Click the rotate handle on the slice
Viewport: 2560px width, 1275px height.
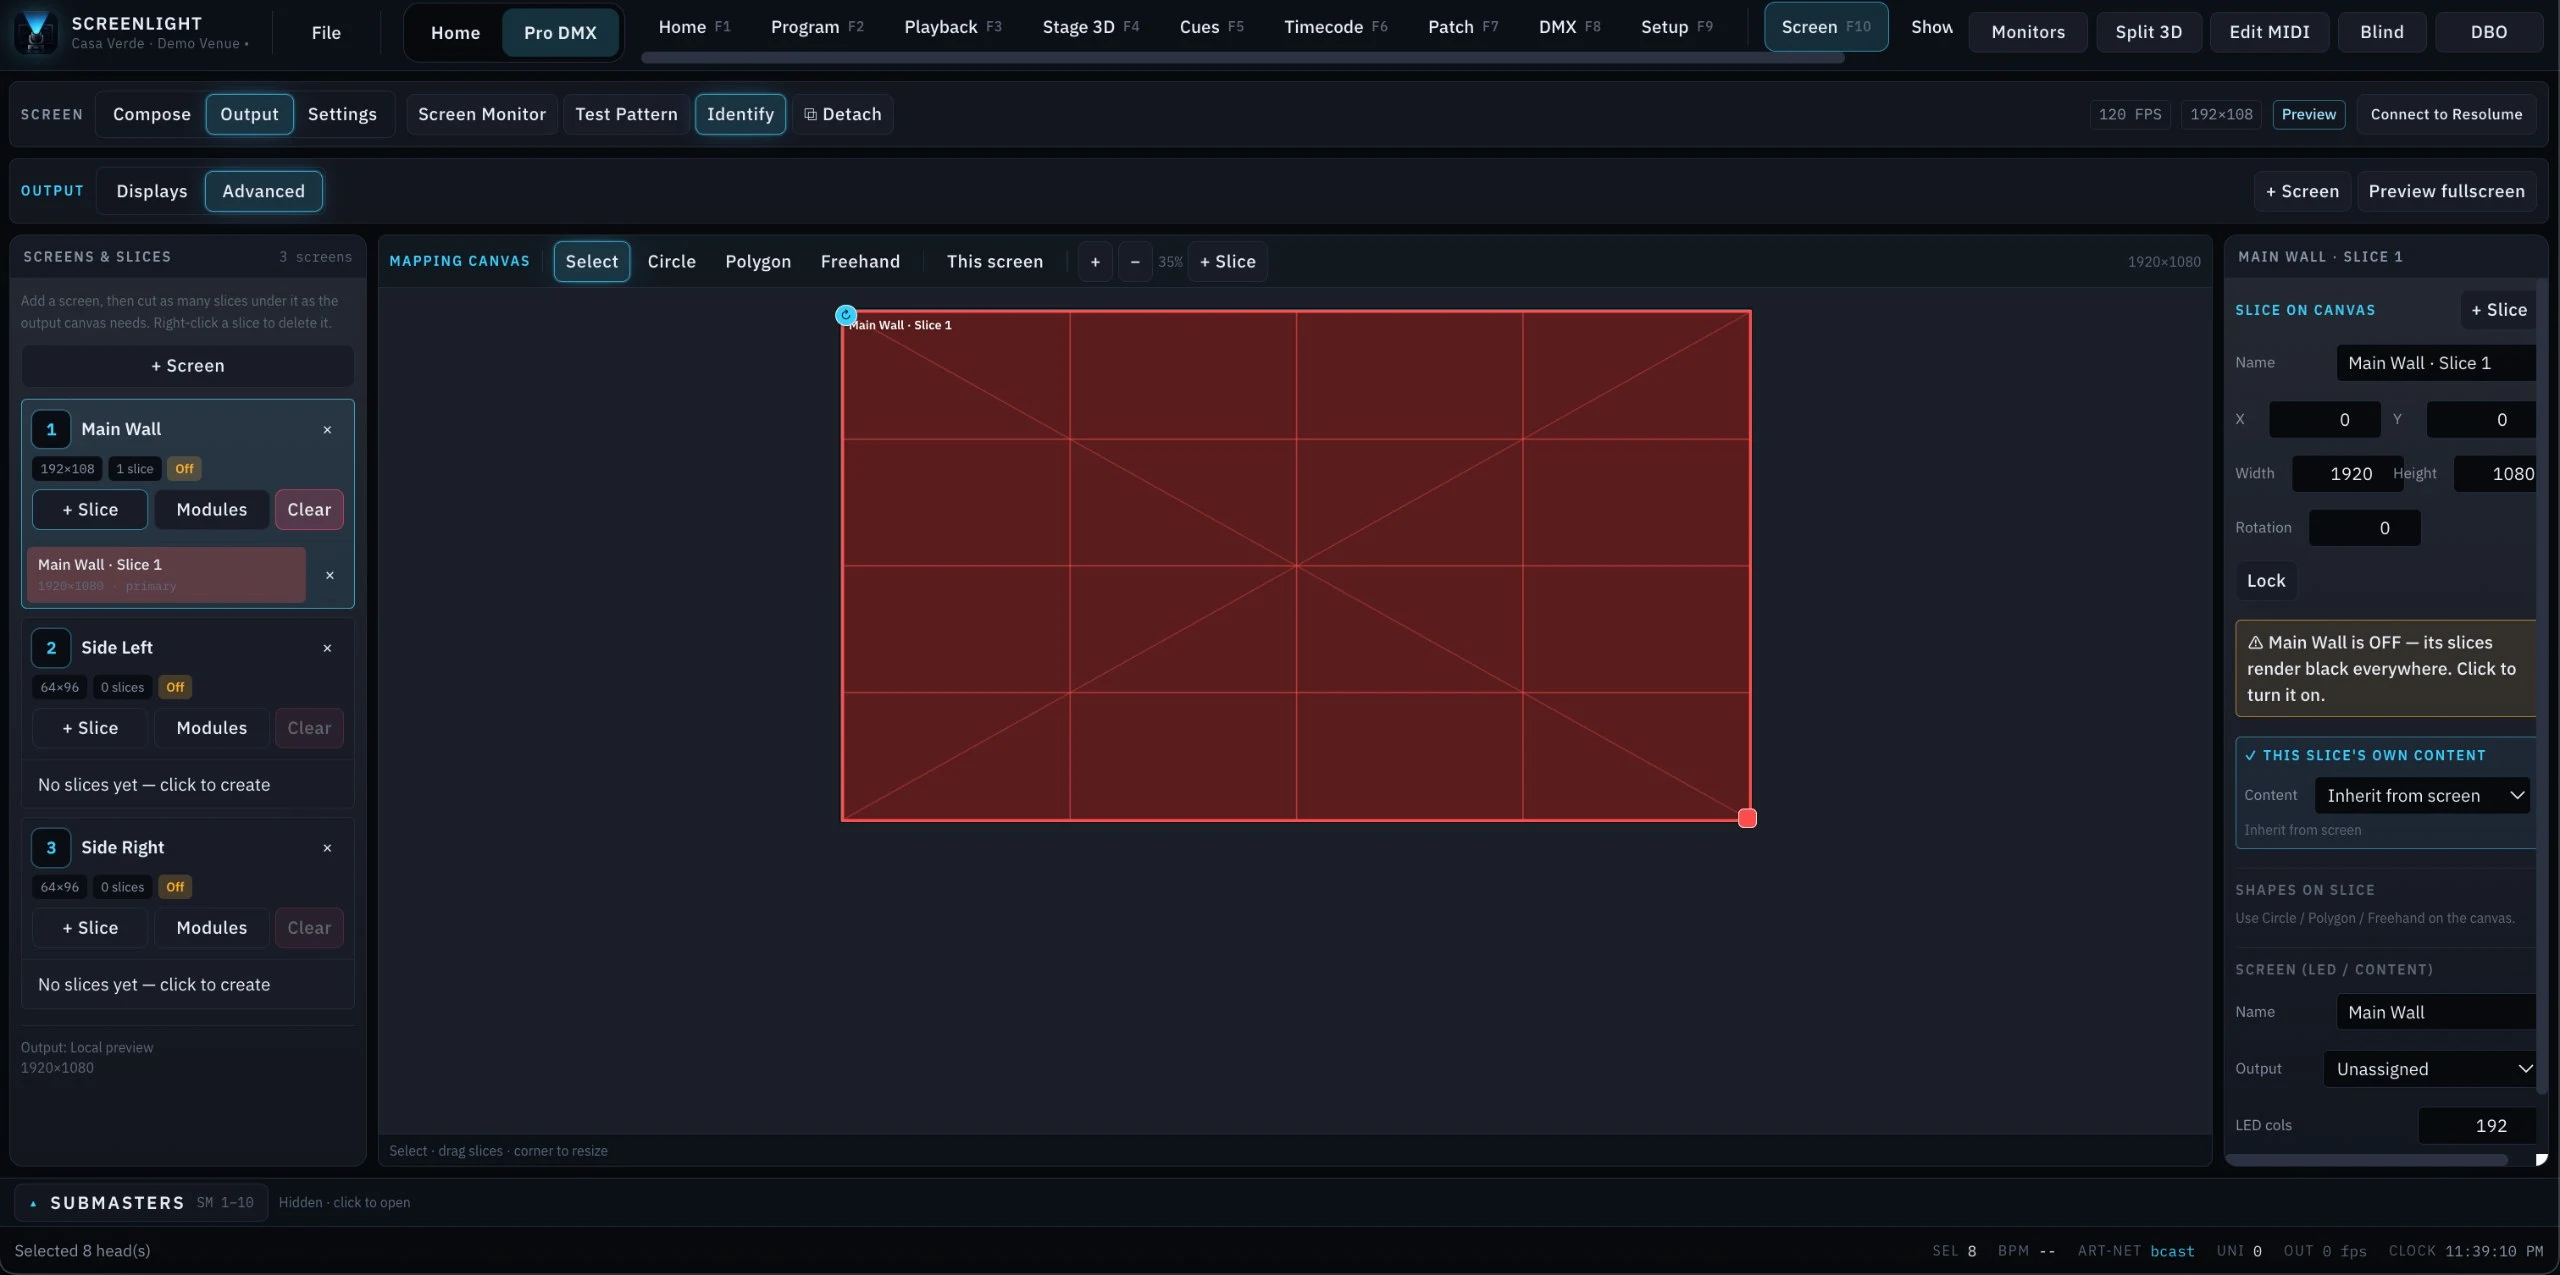pos(846,315)
